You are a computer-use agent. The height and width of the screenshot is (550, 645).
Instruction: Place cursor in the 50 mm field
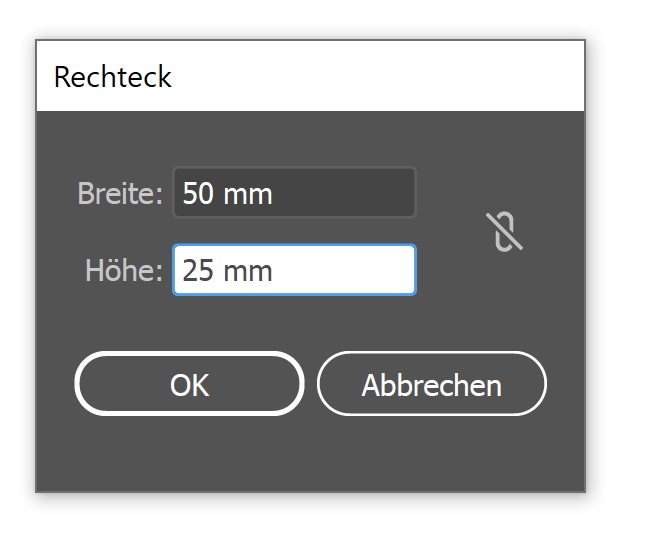(x=294, y=193)
